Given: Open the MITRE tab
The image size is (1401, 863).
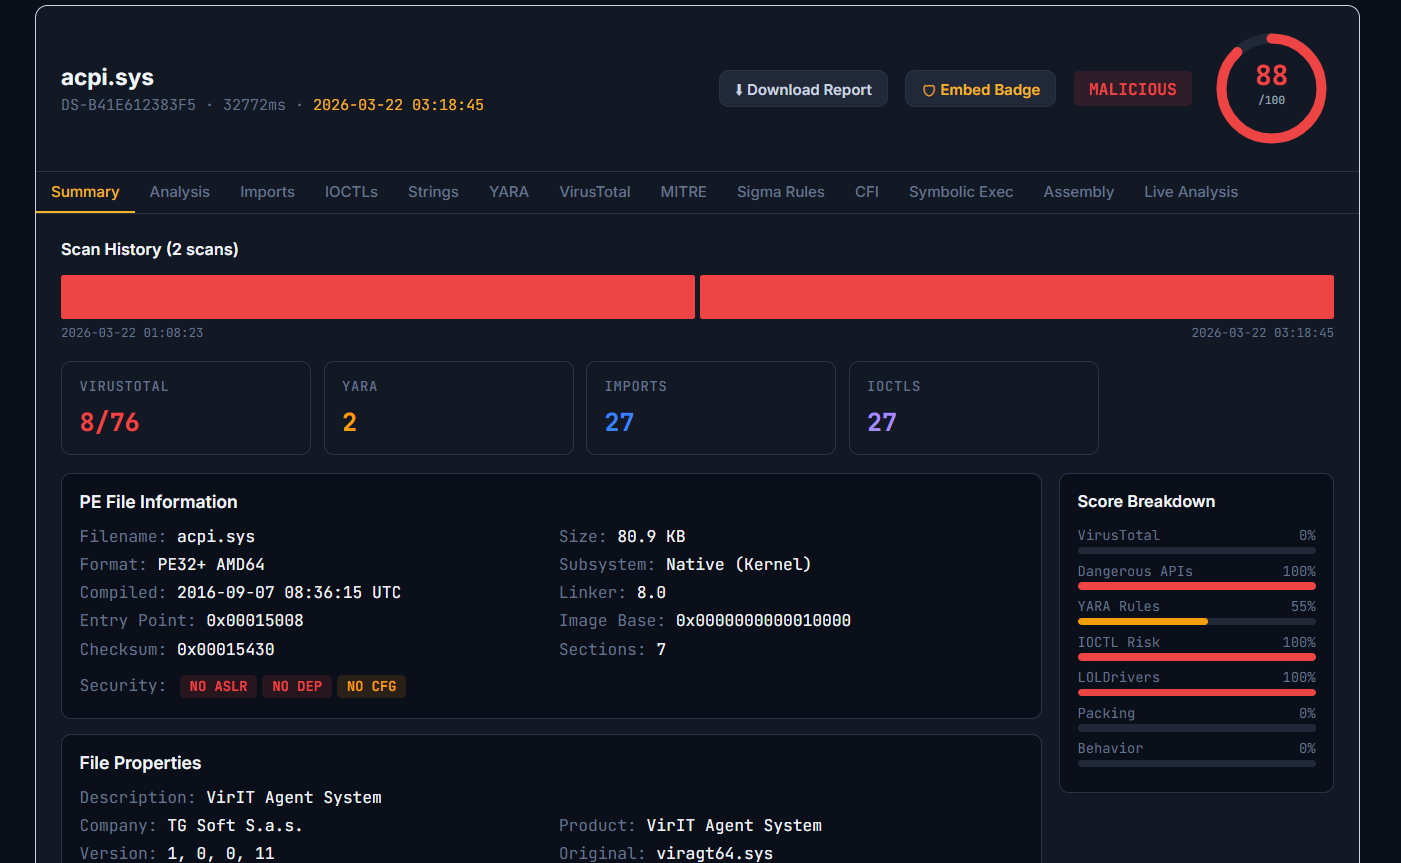Looking at the screenshot, I should (x=684, y=192).
